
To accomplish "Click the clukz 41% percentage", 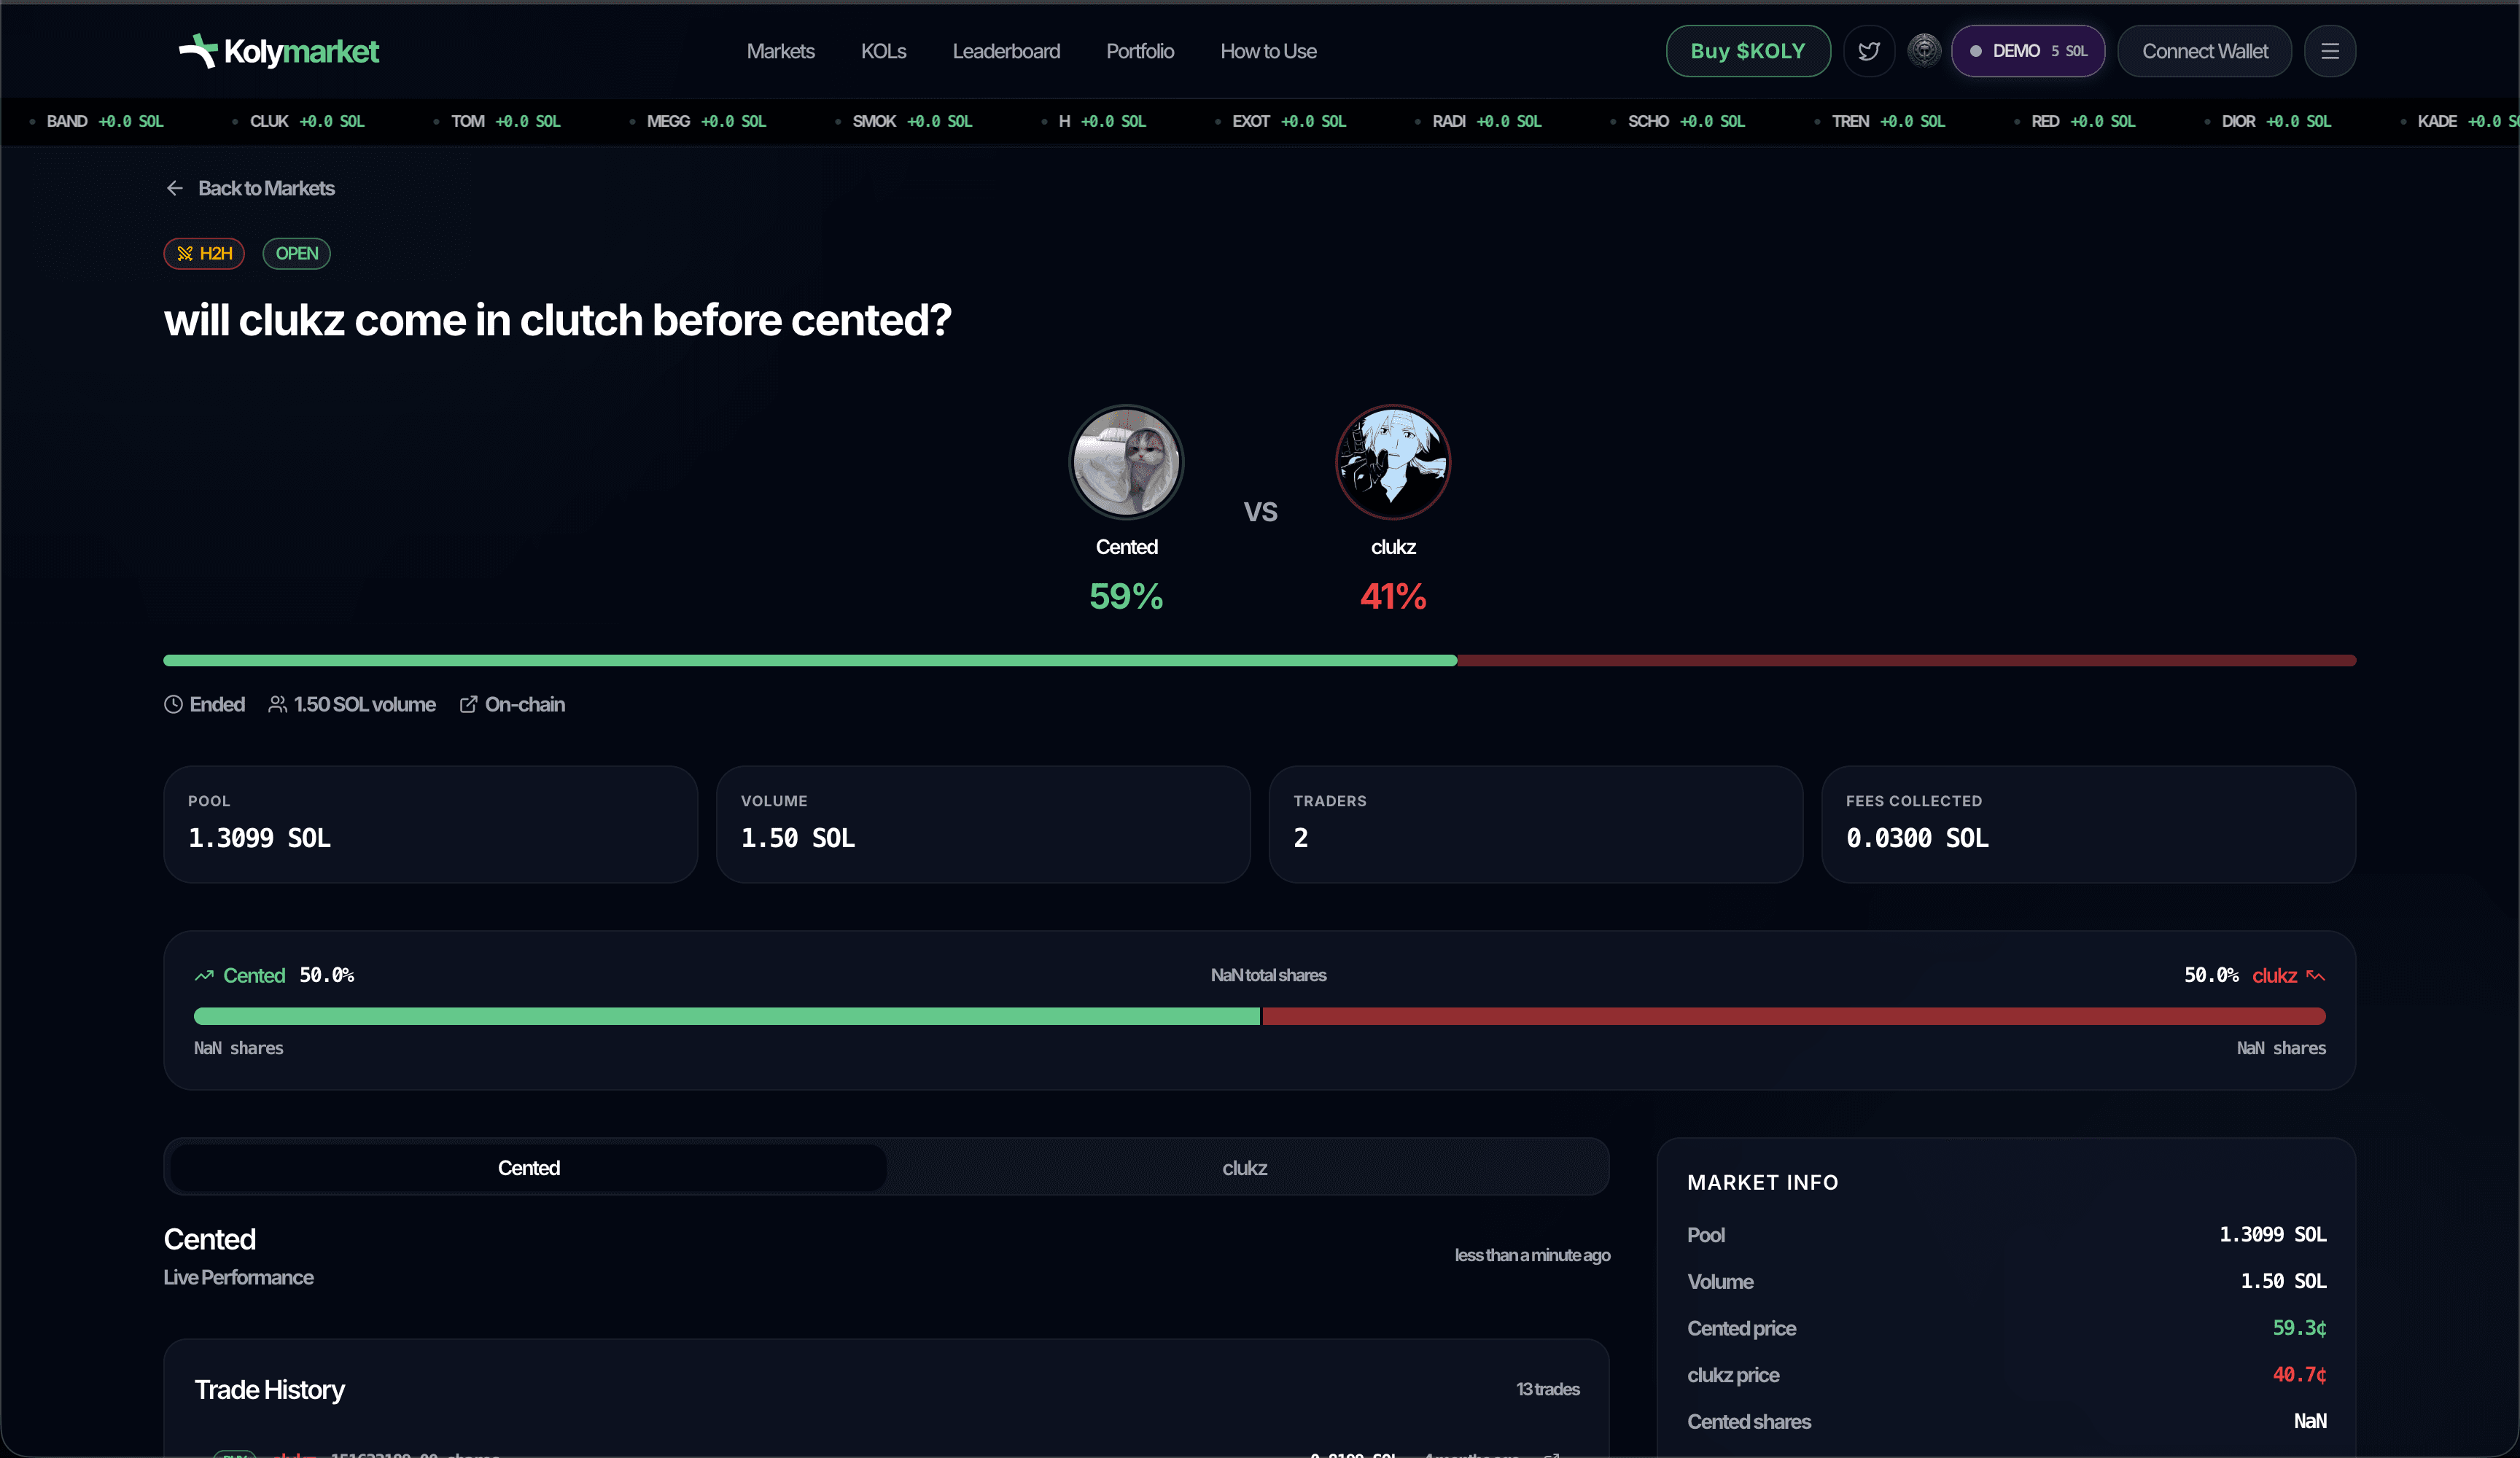I will [1393, 596].
